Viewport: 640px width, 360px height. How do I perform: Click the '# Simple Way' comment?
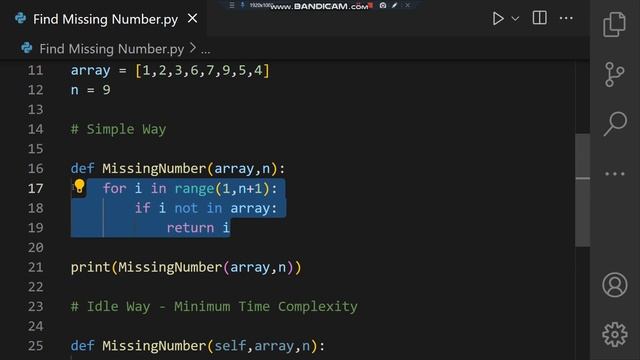coord(118,129)
